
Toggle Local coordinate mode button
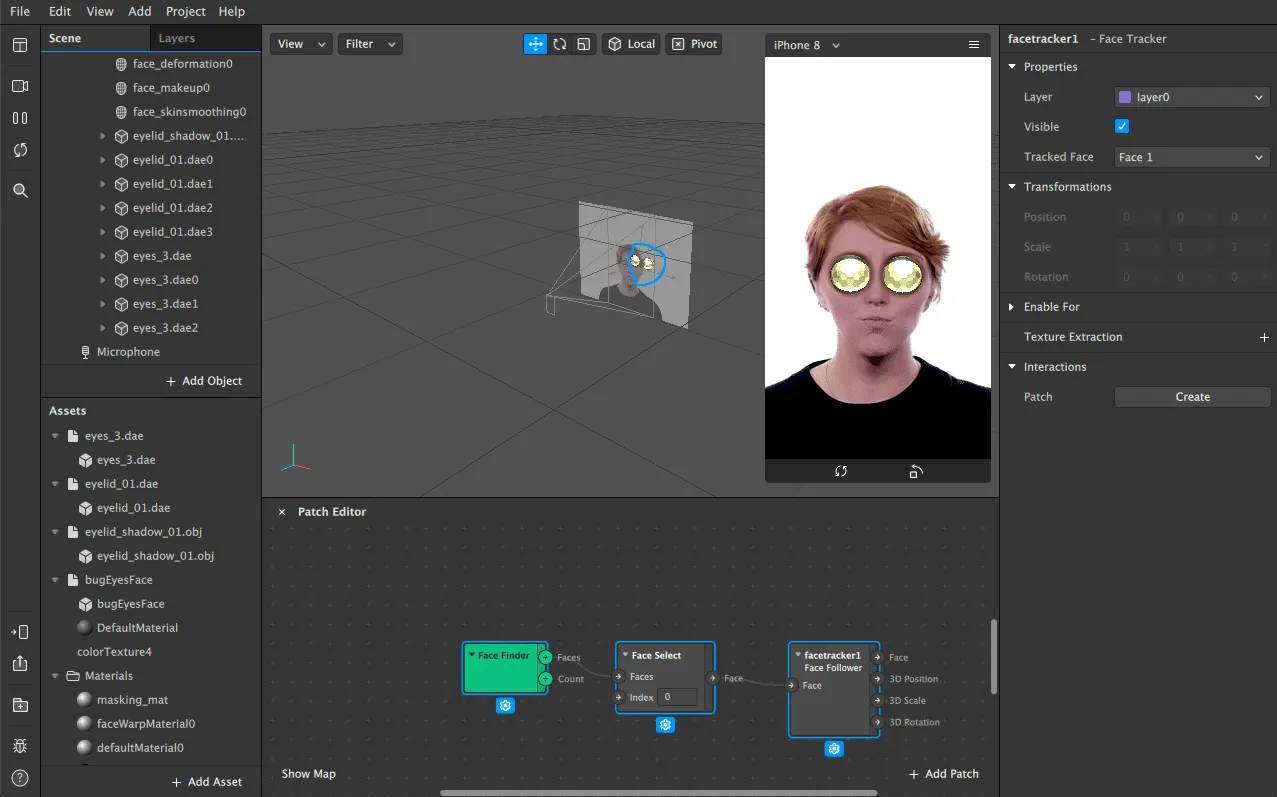tap(631, 44)
